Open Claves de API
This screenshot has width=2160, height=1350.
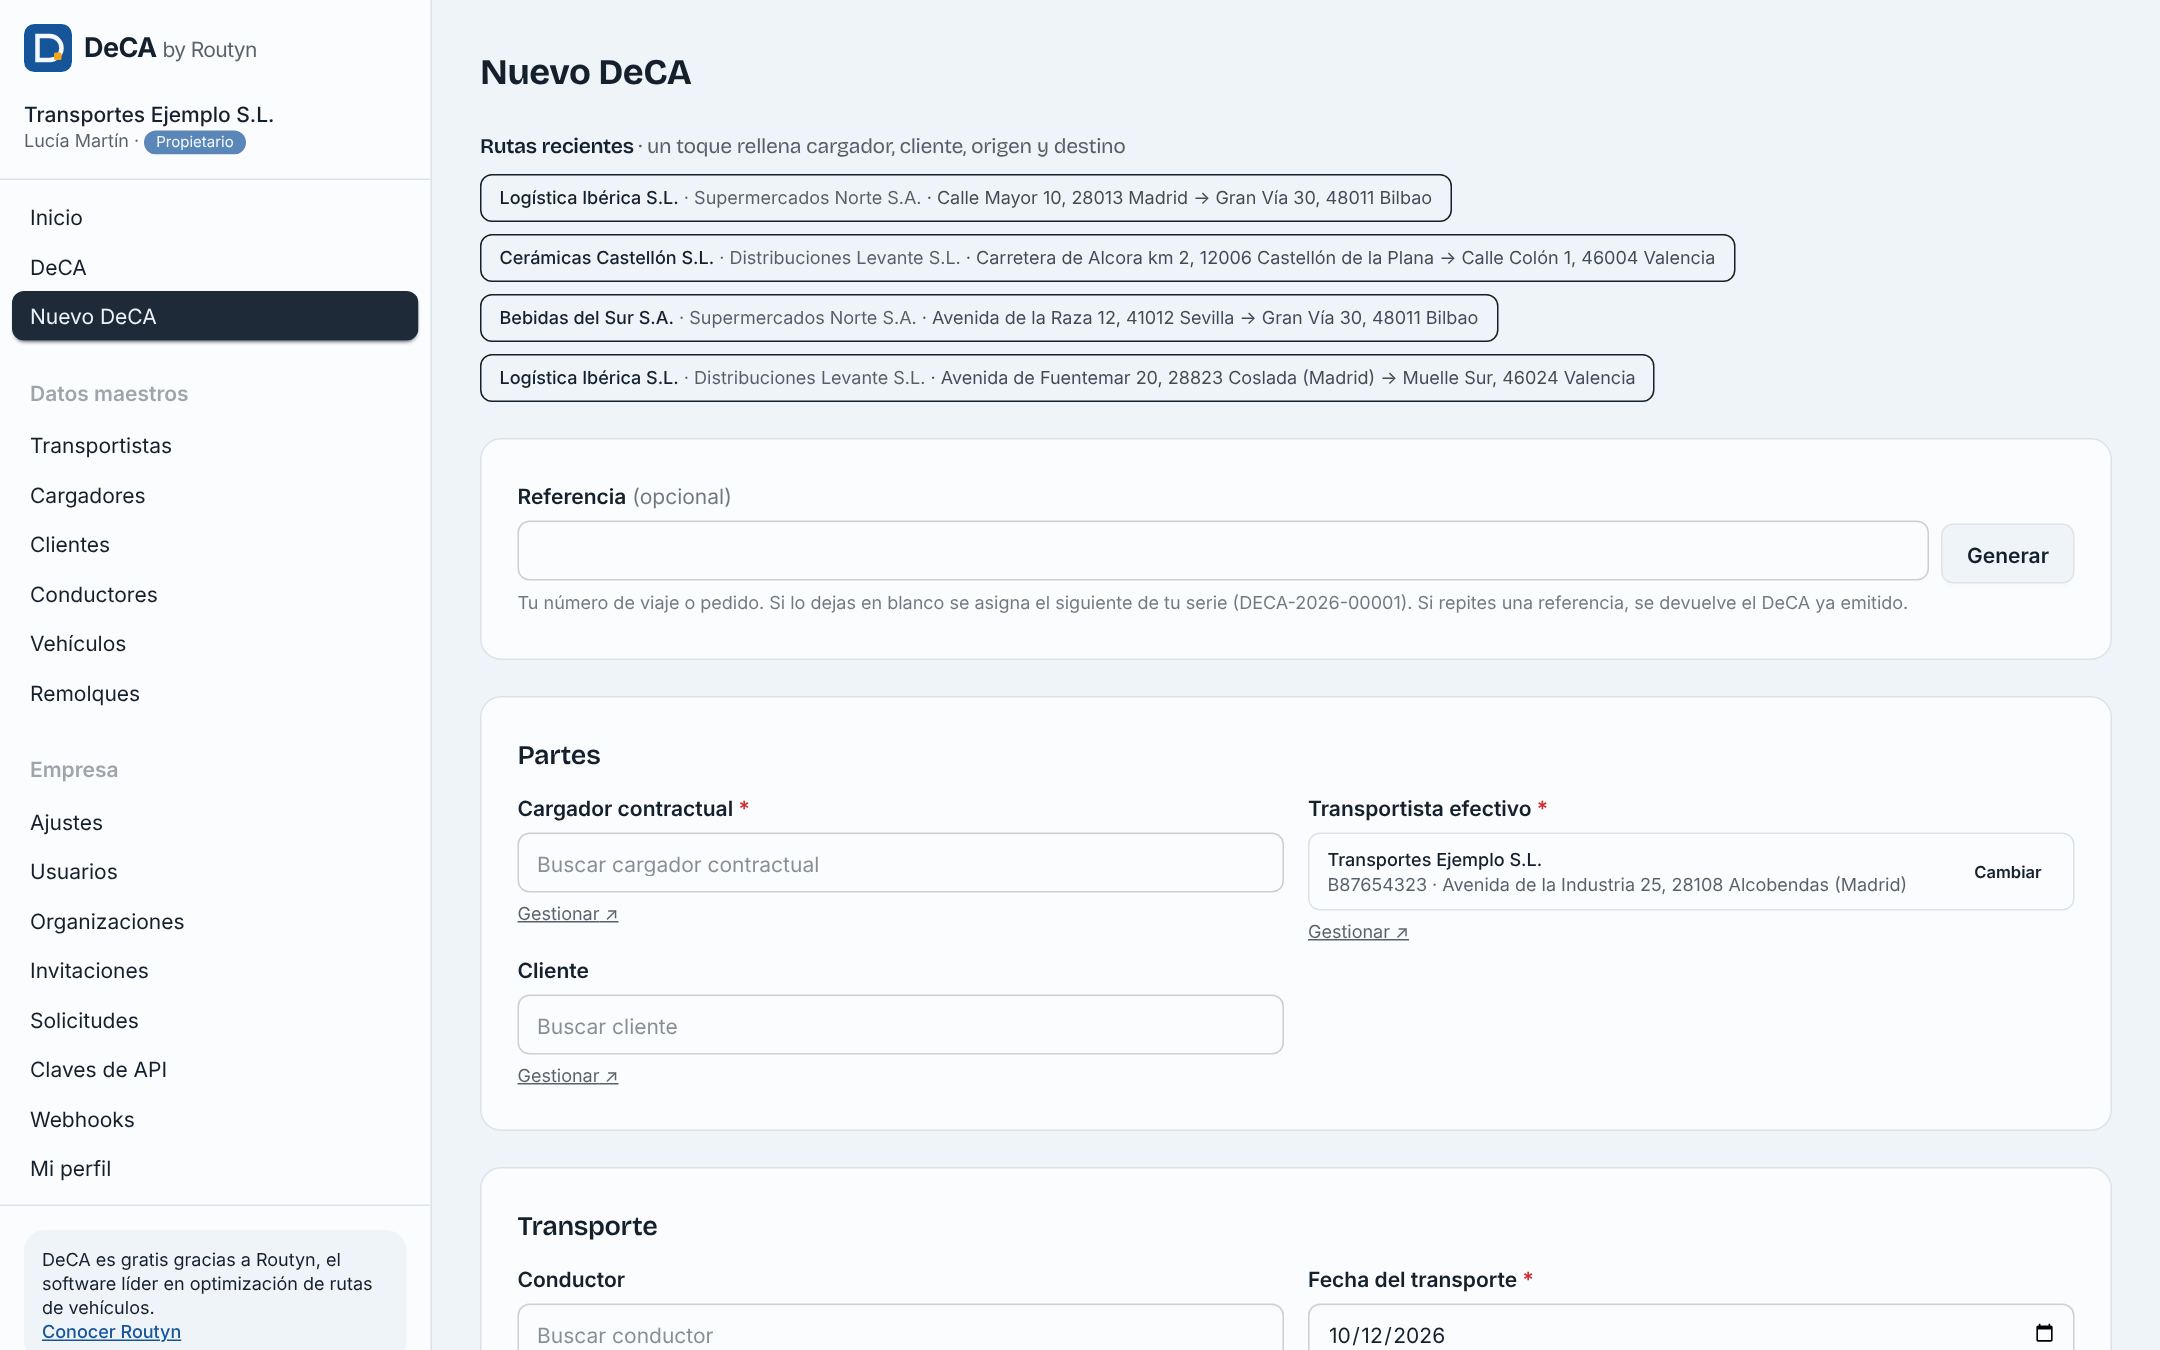click(x=215, y=1070)
